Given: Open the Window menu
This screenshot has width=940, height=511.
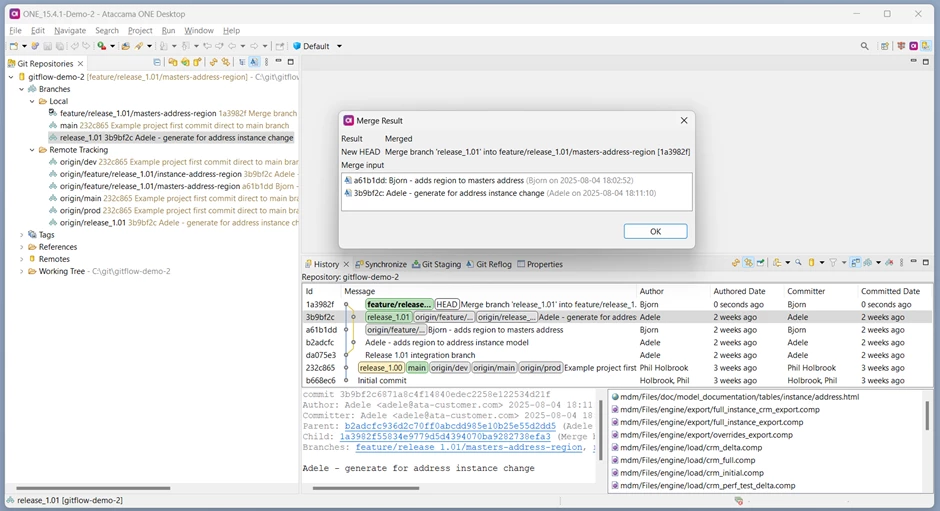Looking at the screenshot, I should [198, 31].
